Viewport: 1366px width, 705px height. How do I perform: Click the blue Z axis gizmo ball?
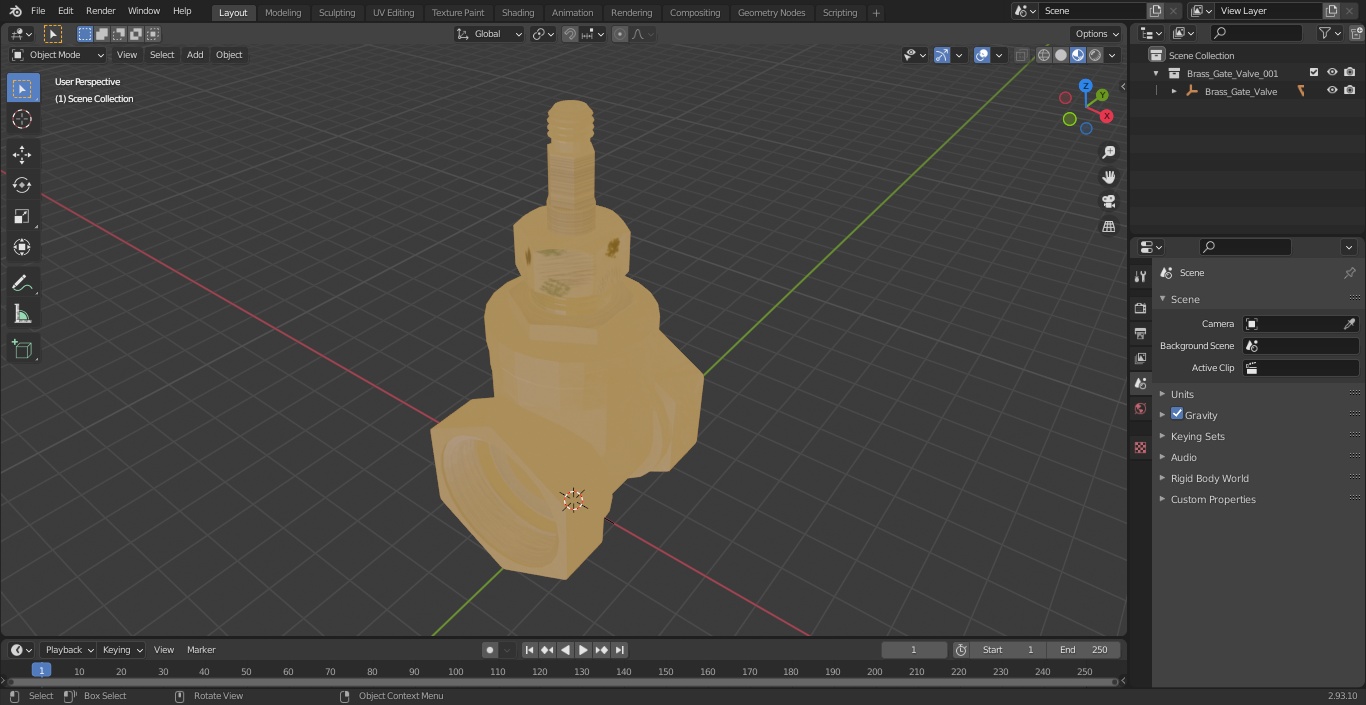click(1086, 86)
